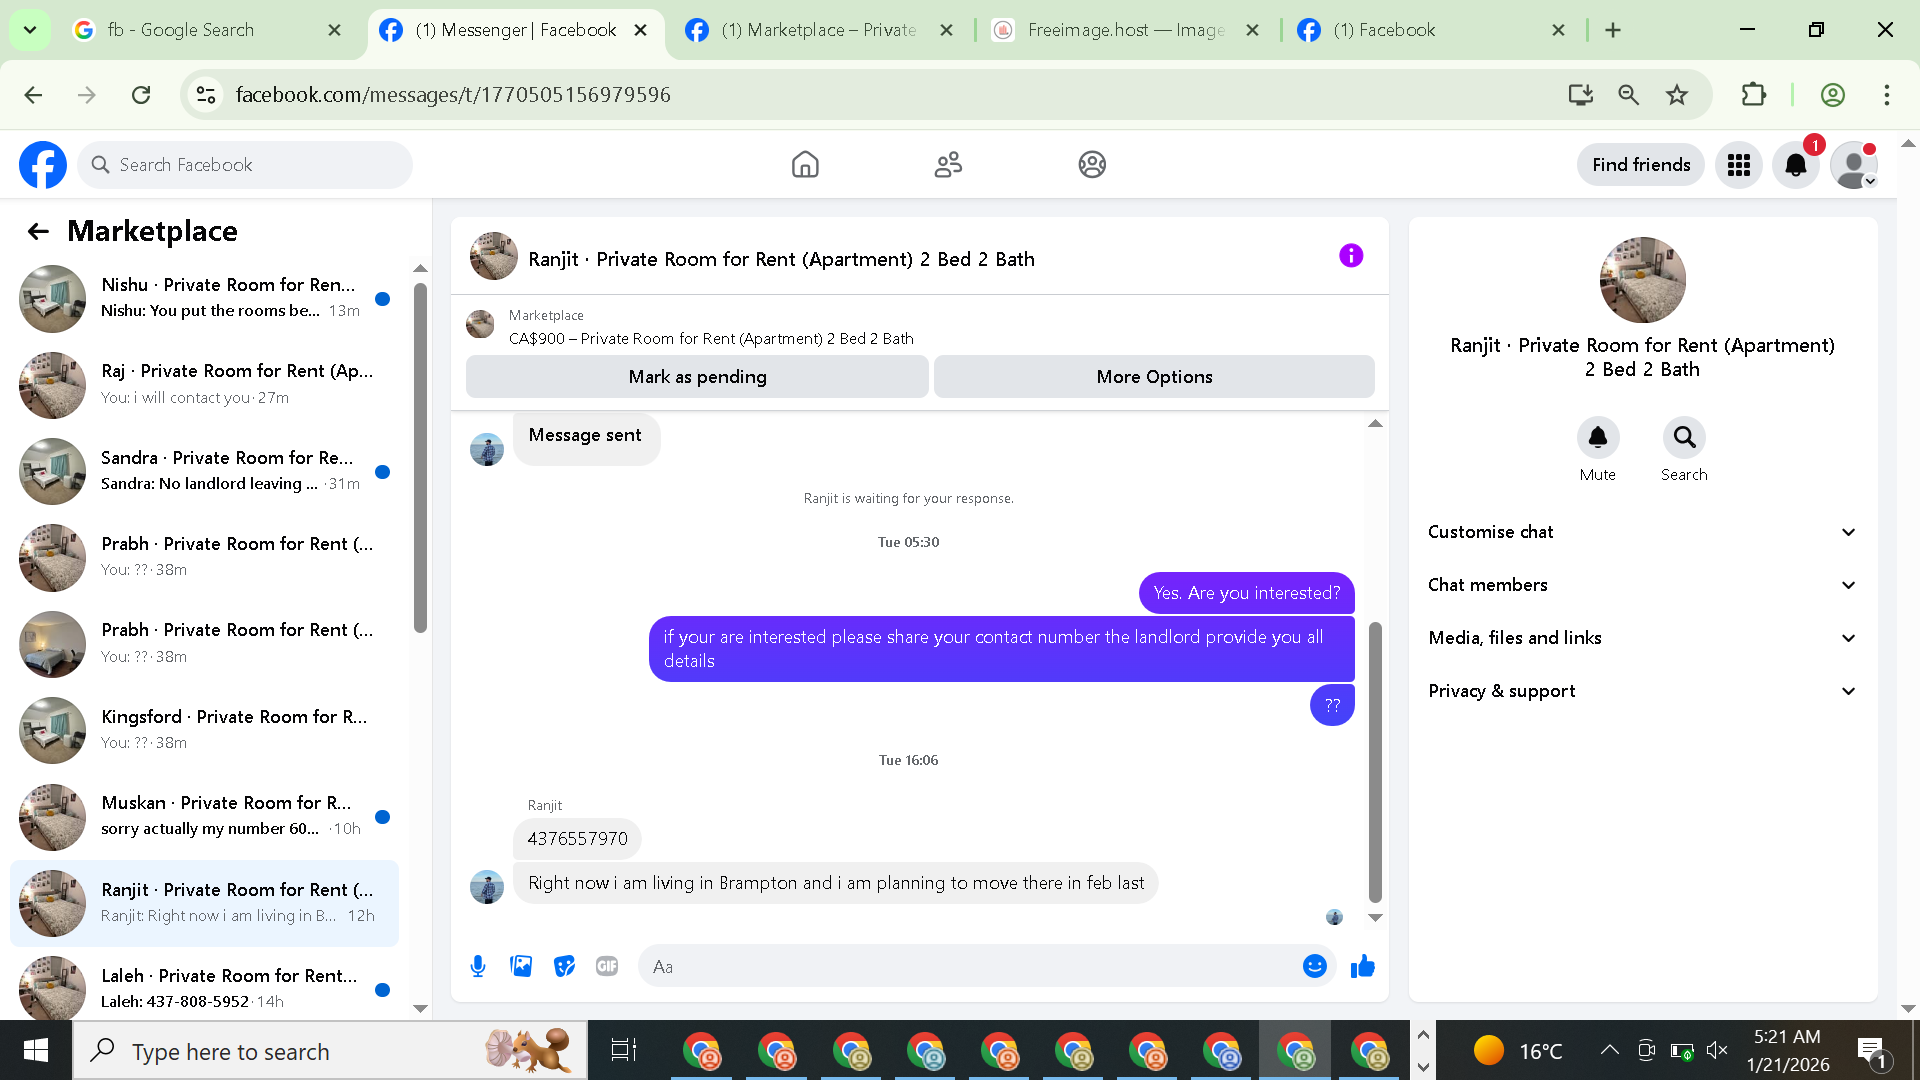Open emoji picker in message box

(1314, 966)
